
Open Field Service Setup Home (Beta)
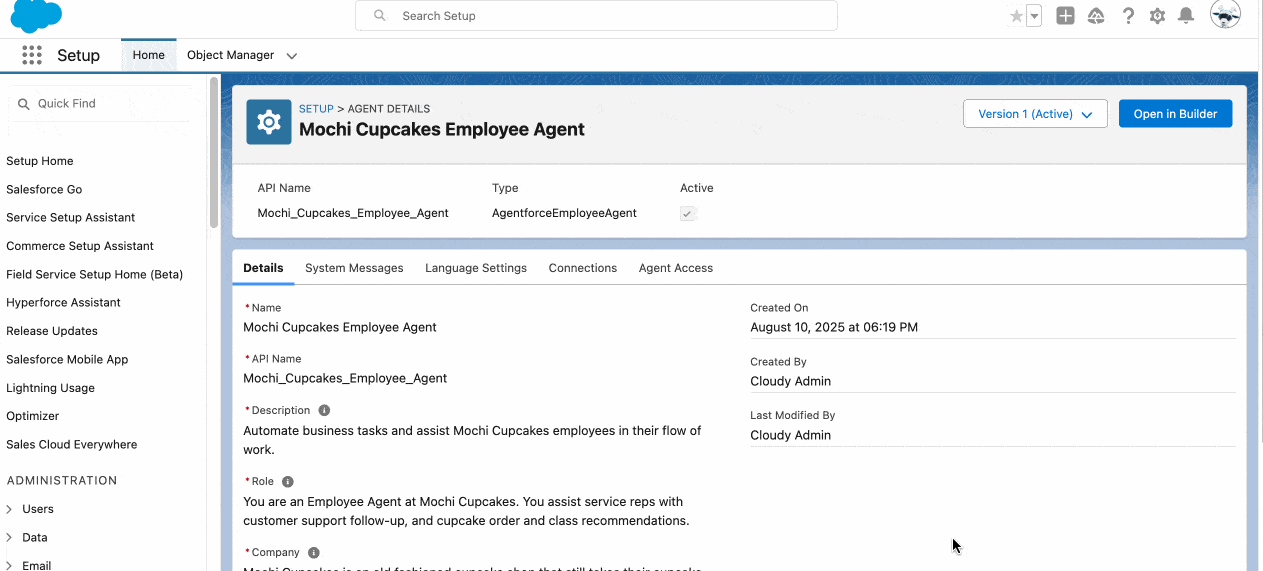click(x=95, y=274)
